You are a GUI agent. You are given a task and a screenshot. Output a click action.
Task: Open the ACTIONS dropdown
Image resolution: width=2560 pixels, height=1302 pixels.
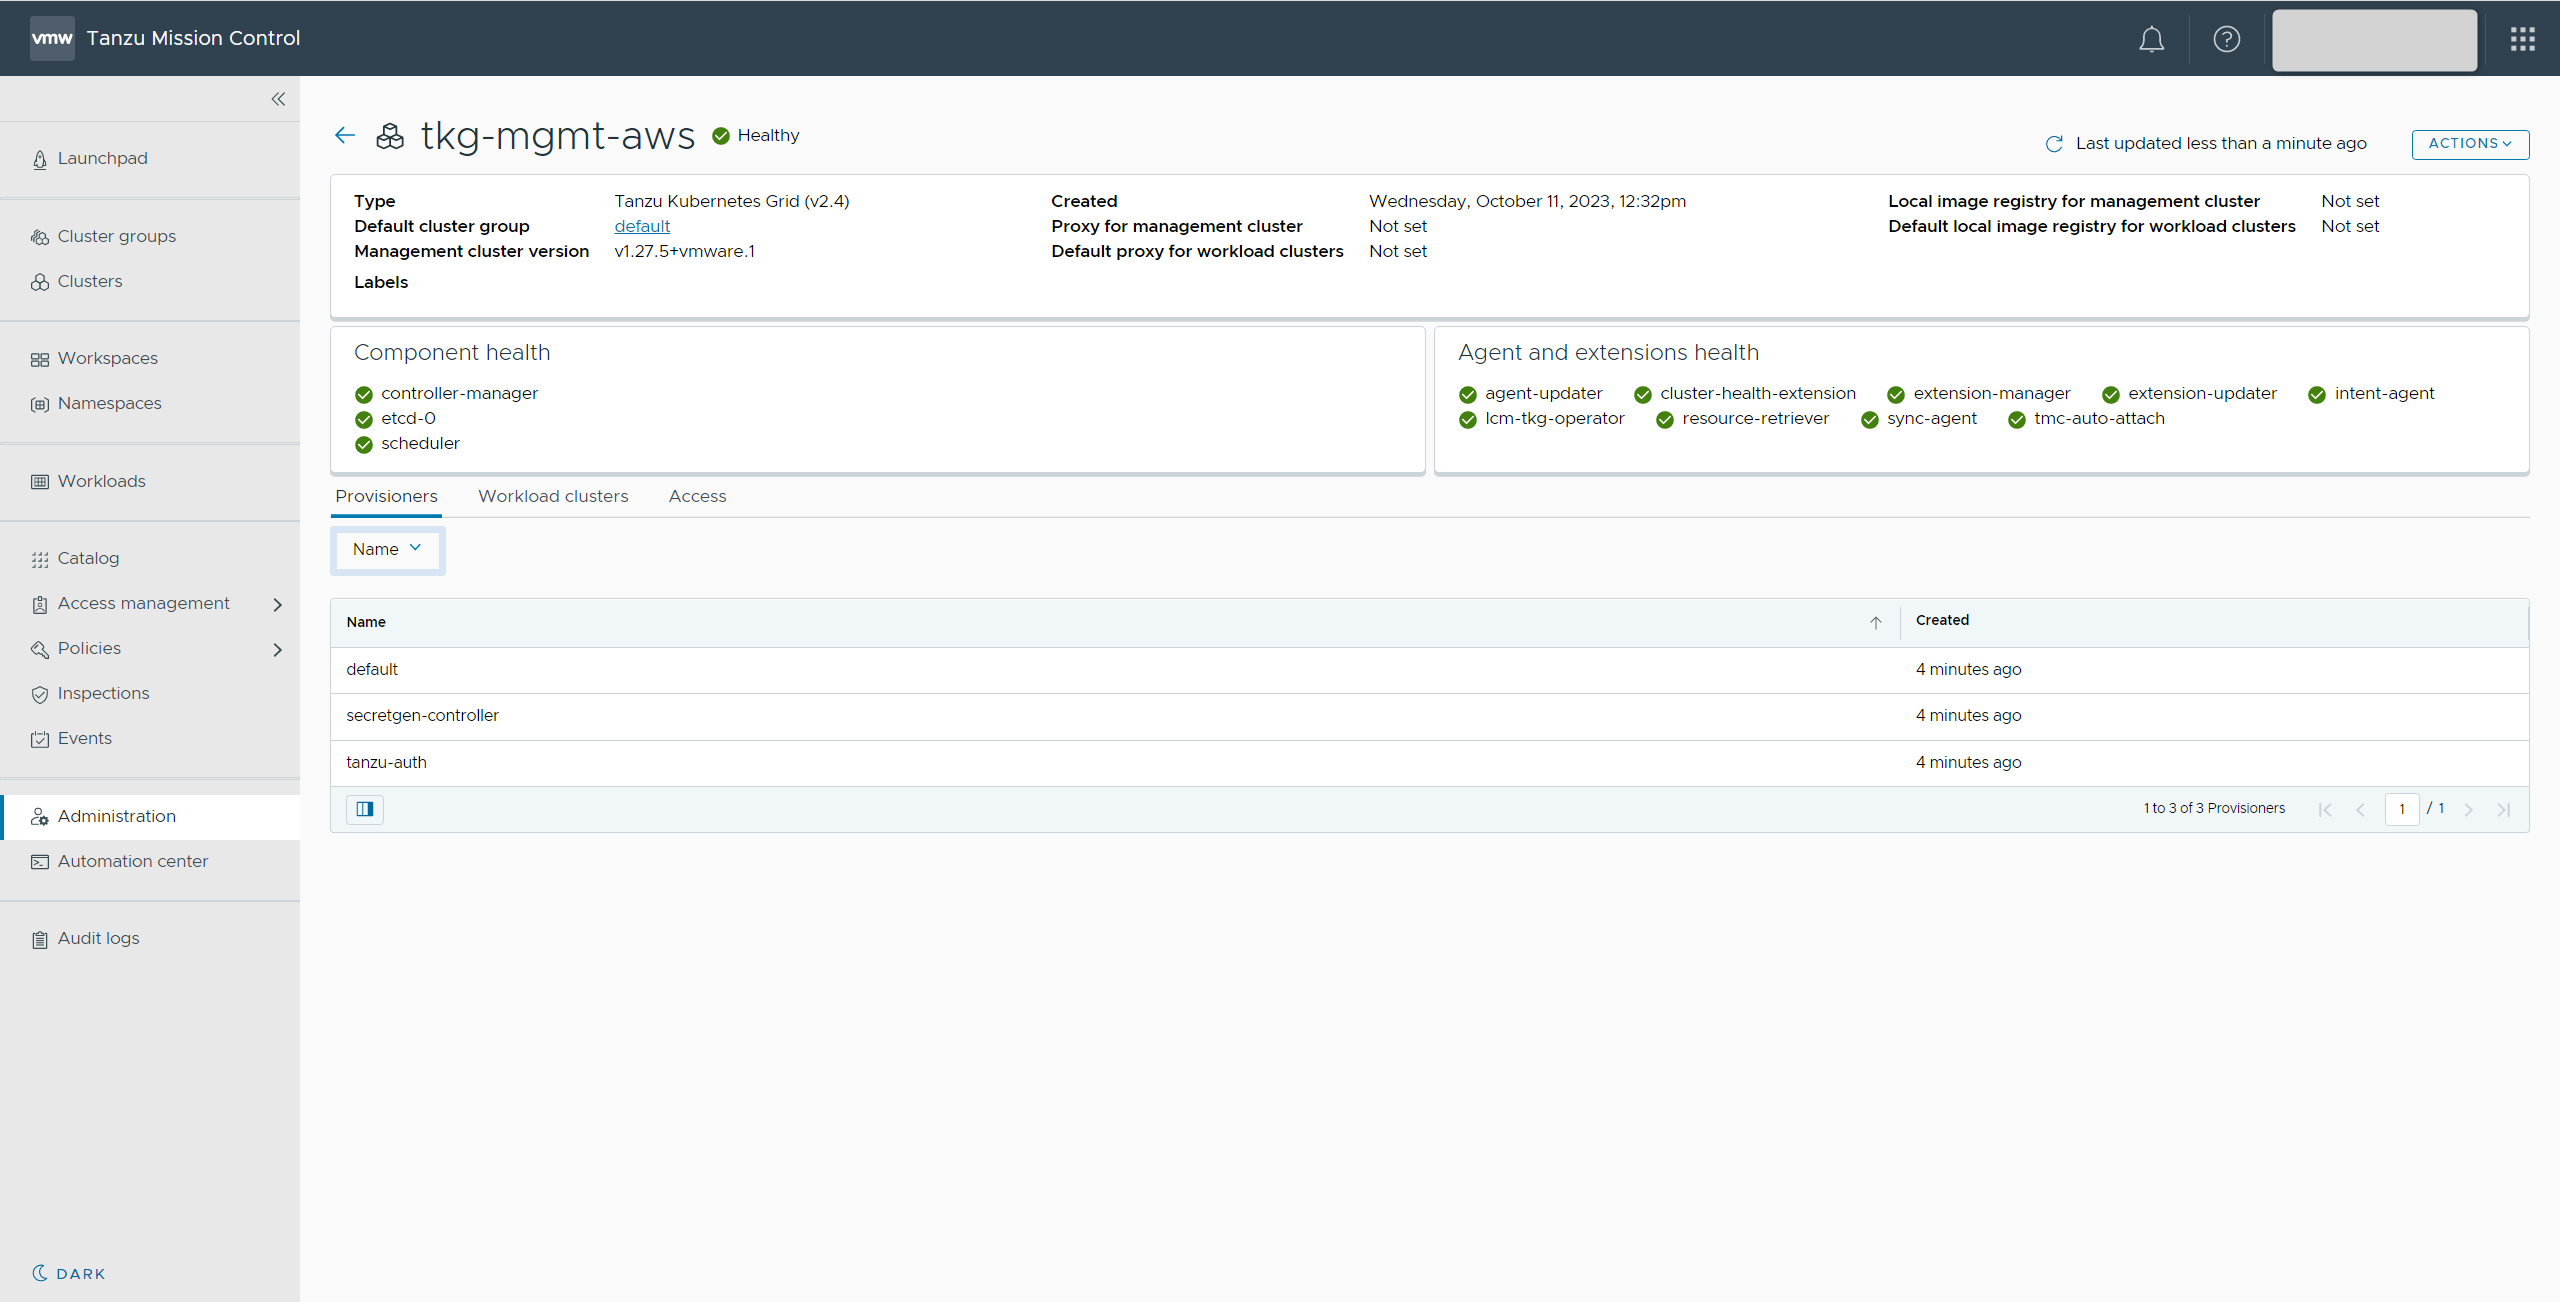pos(2469,144)
